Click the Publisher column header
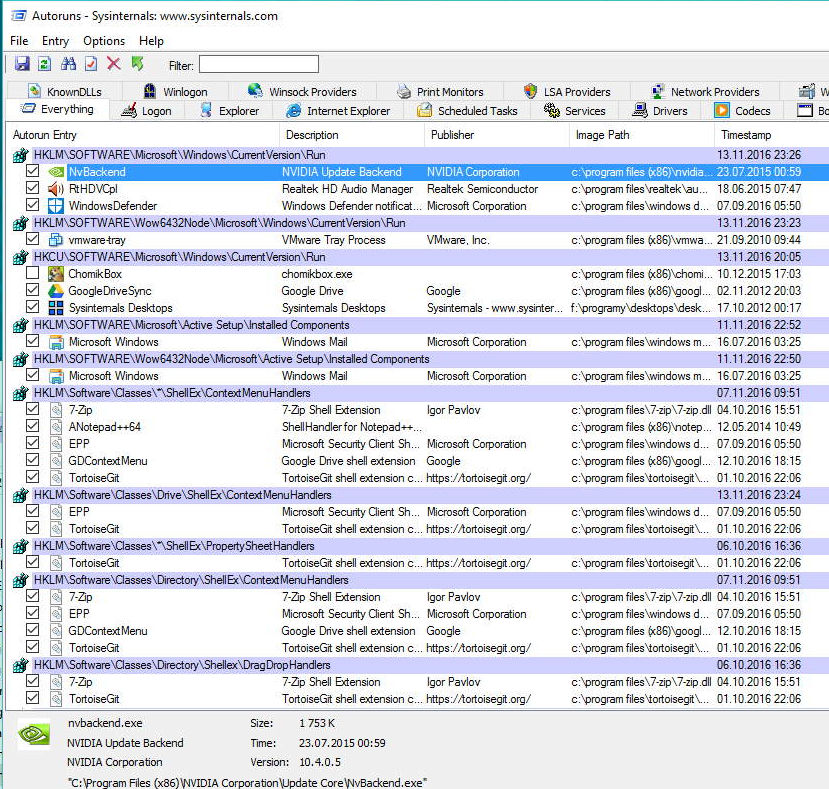829x789 pixels. point(452,135)
